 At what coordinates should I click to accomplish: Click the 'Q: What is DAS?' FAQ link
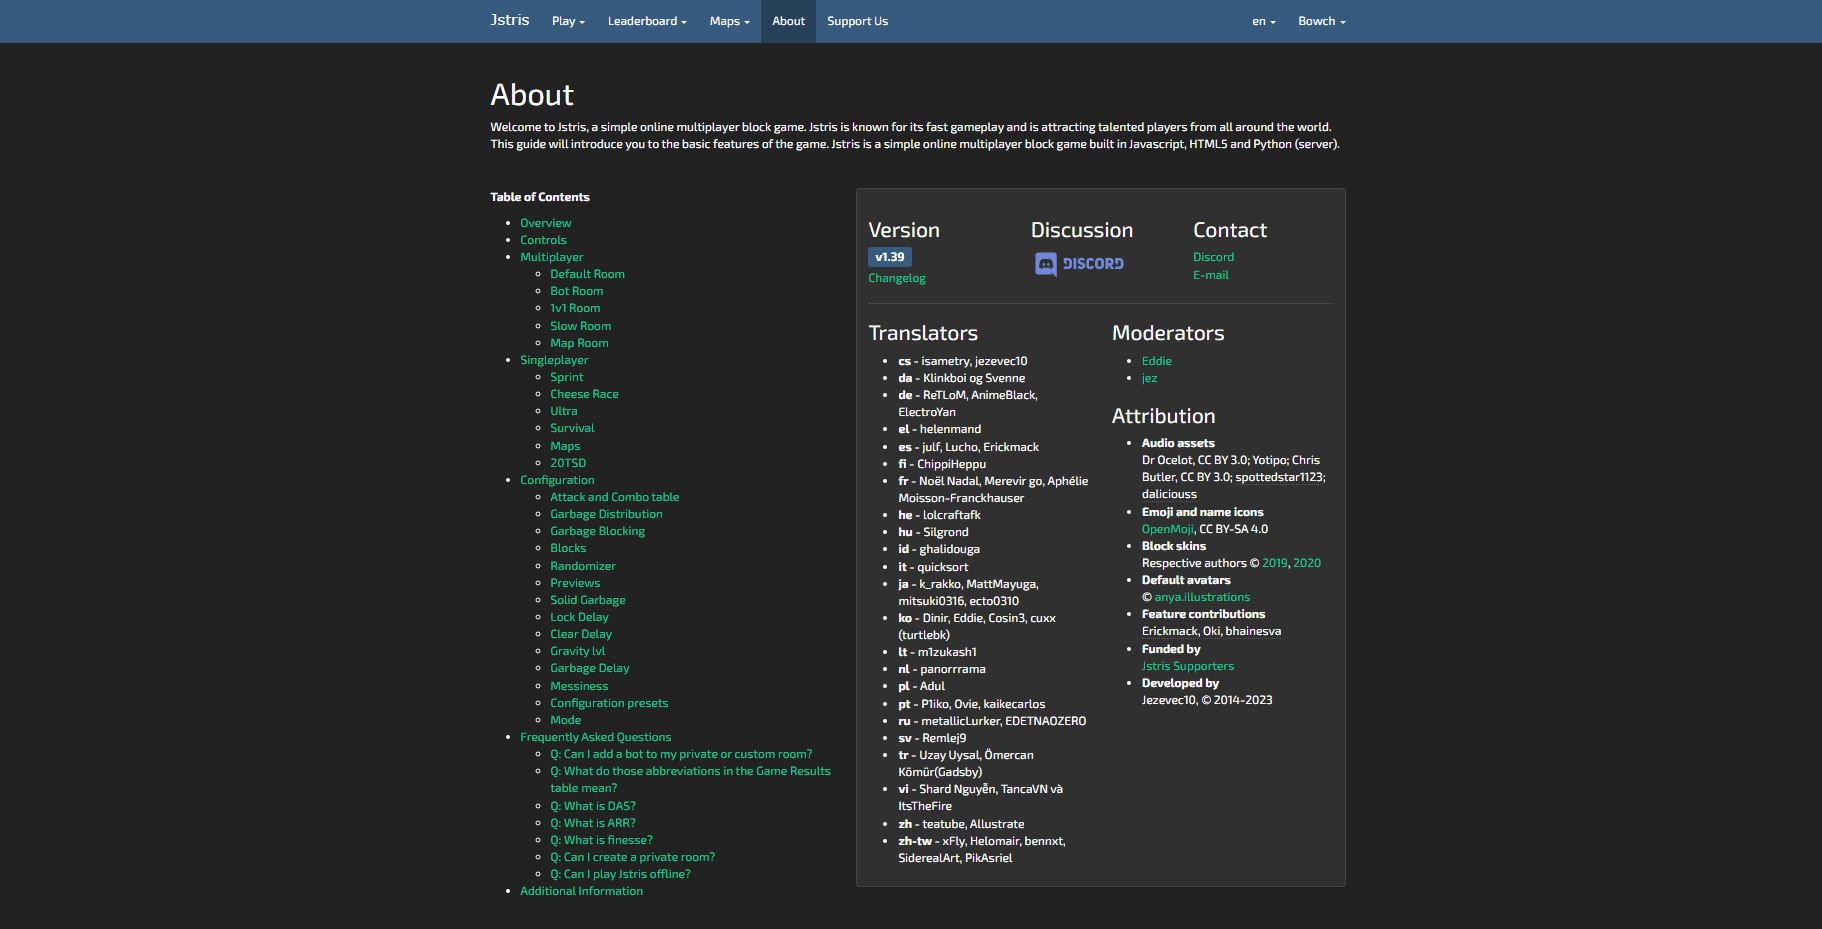coord(593,805)
